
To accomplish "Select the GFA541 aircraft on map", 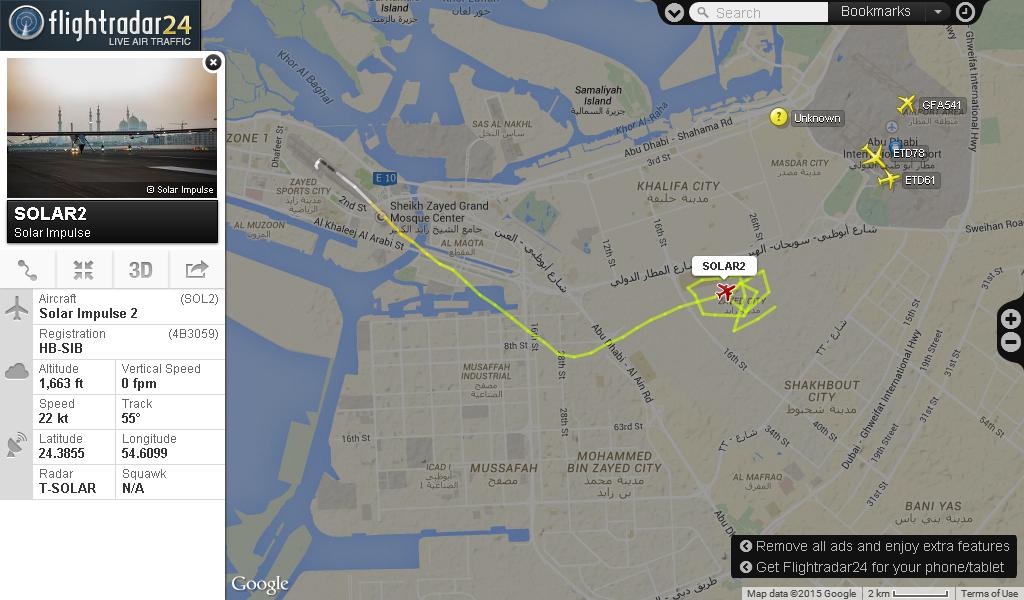I will point(906,103).
